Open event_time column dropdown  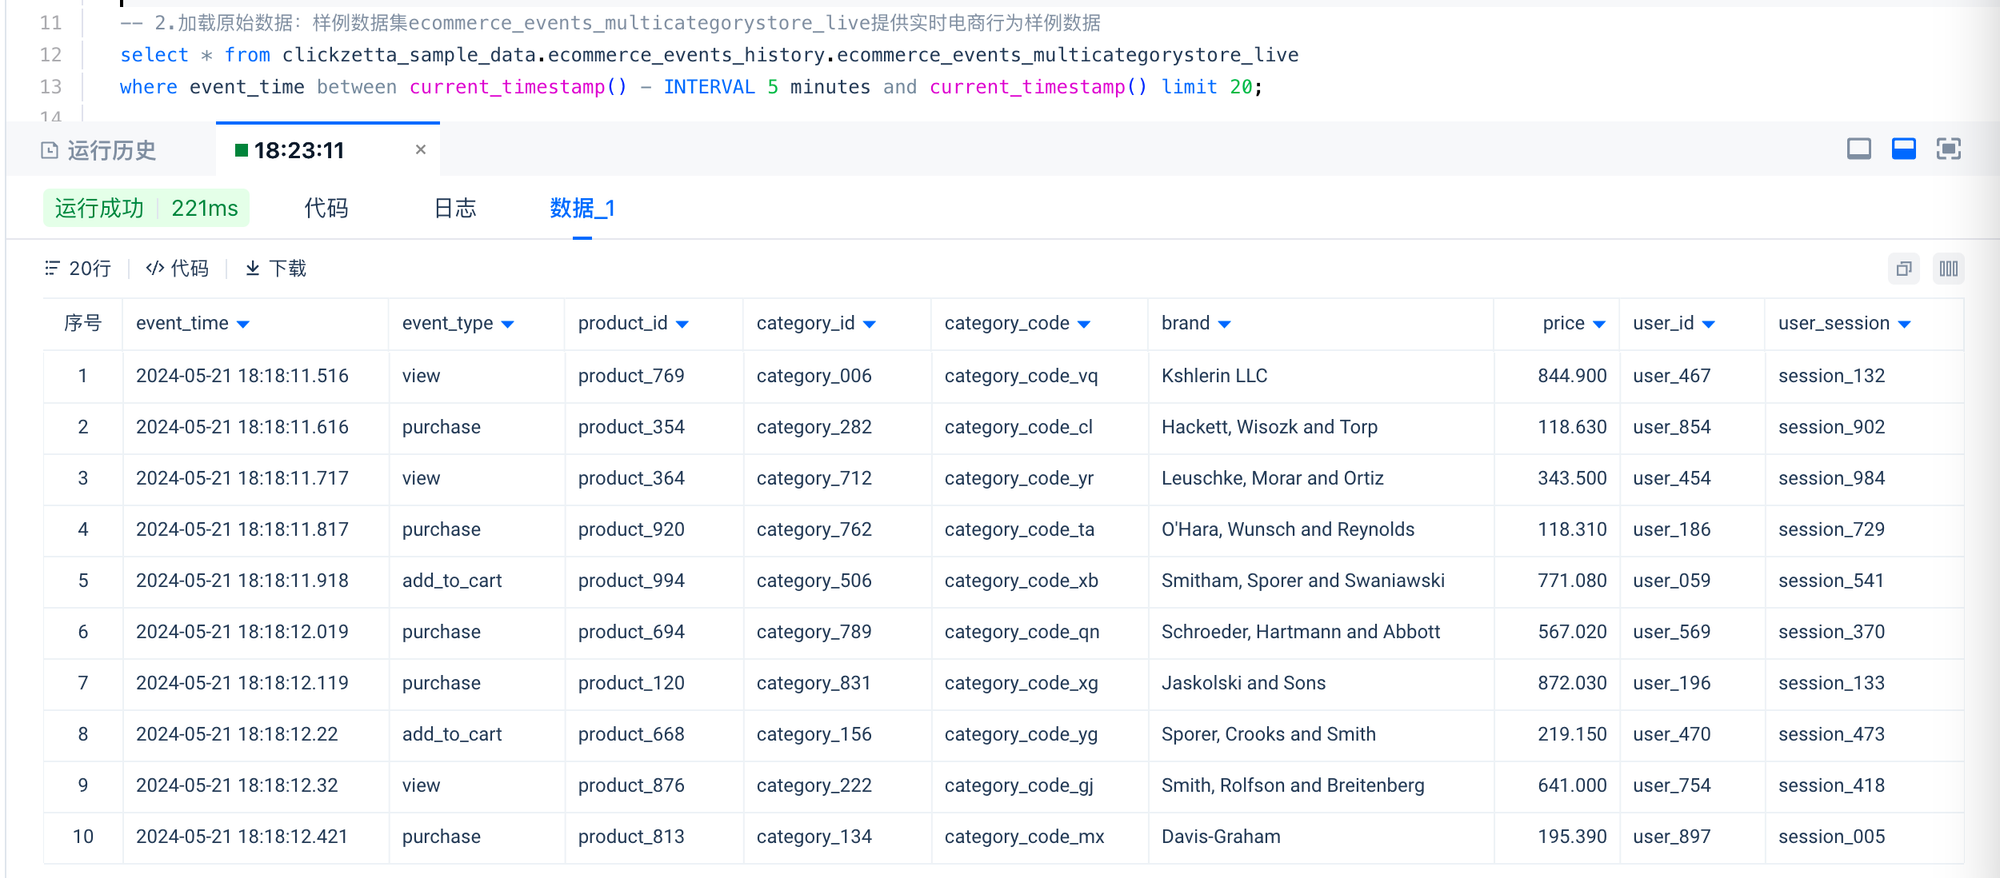pos(243,324)
